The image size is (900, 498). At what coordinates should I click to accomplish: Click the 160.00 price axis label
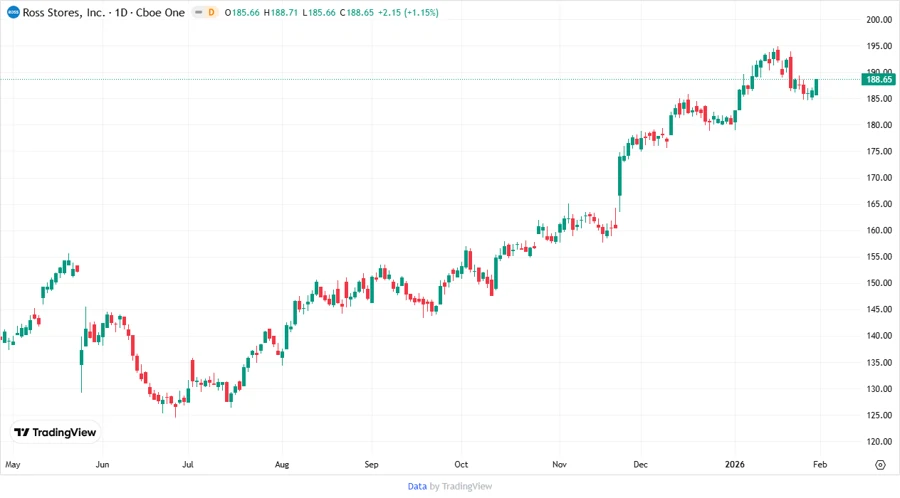(x=879, y=231)
